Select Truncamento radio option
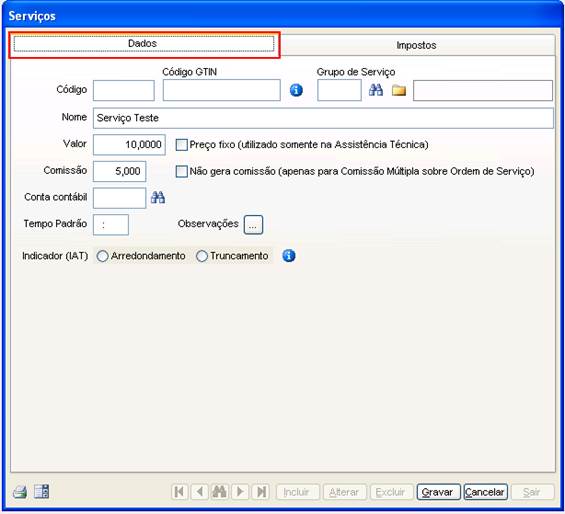The image size is (565, 514). click(x=202, y=256)
